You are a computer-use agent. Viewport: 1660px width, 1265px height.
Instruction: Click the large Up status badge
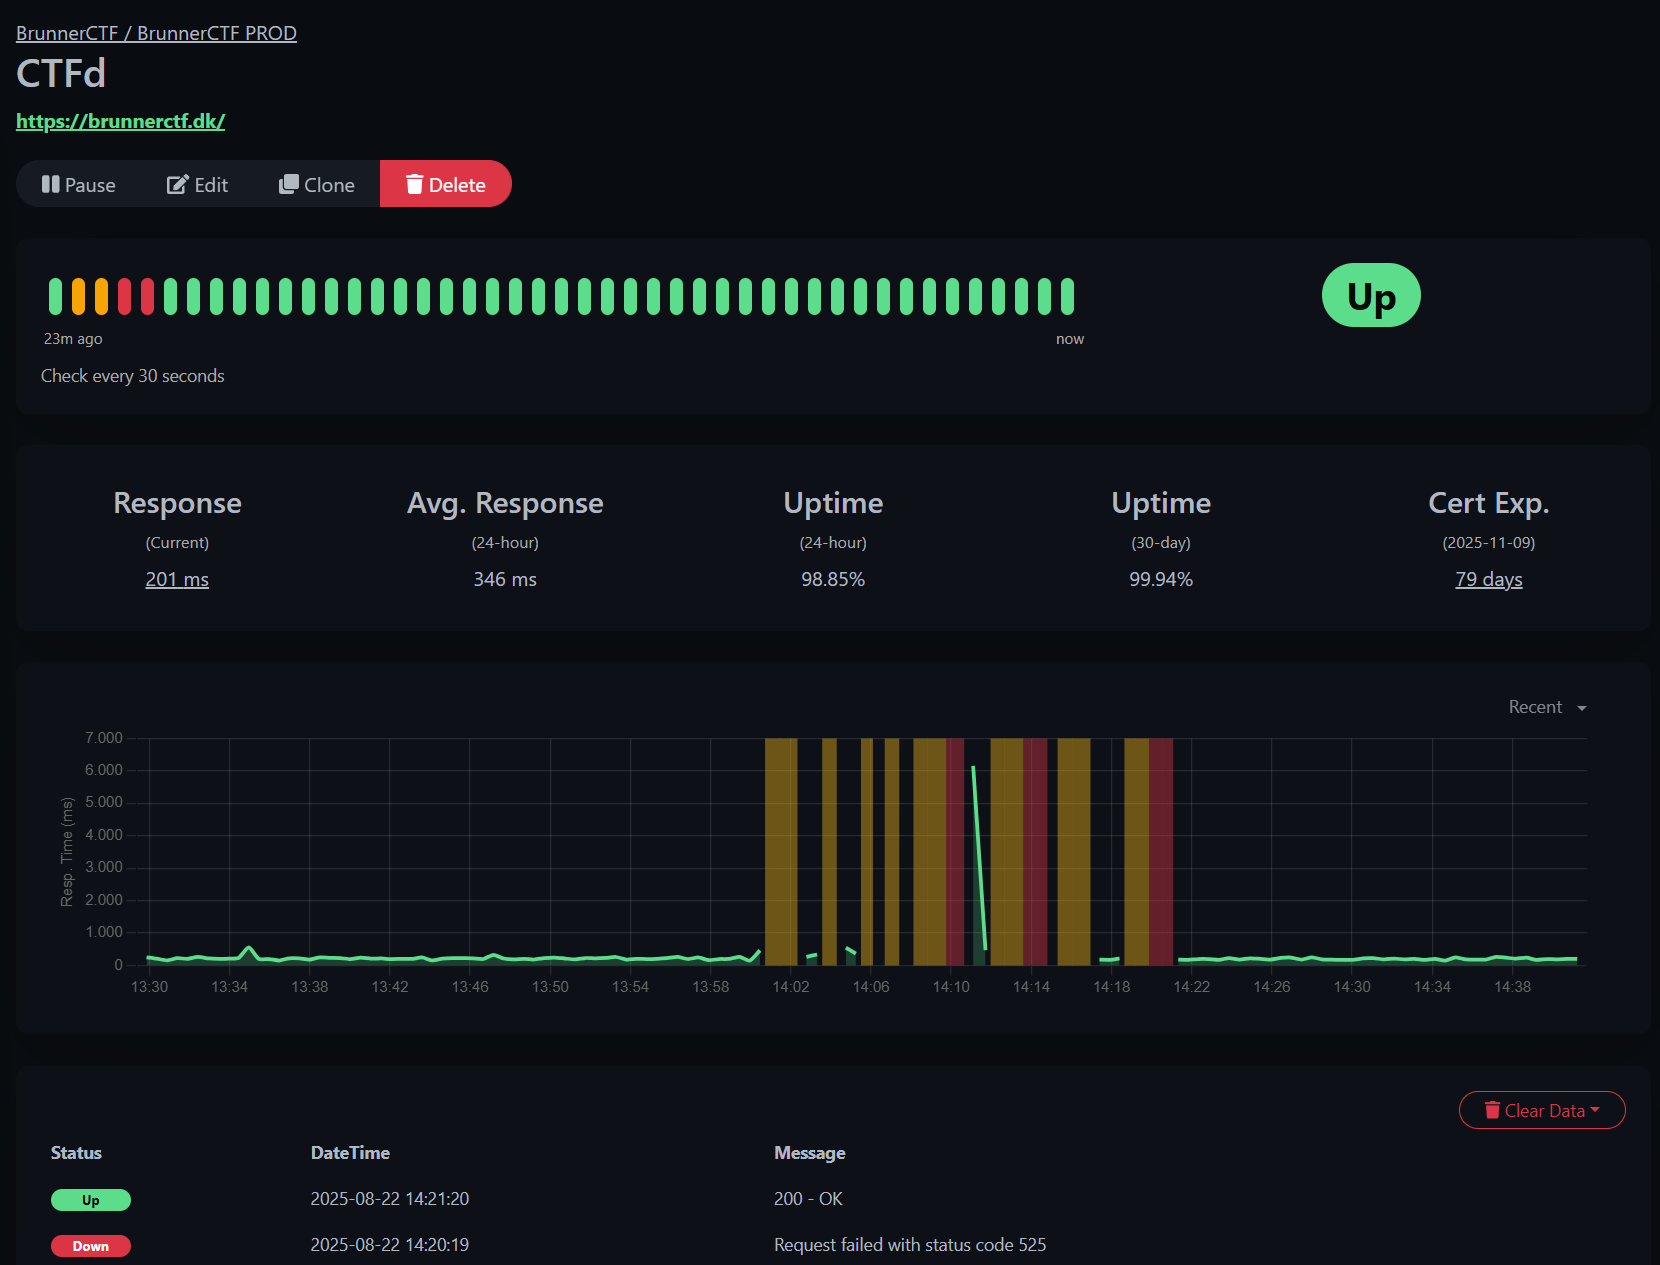click(1371, 295)
